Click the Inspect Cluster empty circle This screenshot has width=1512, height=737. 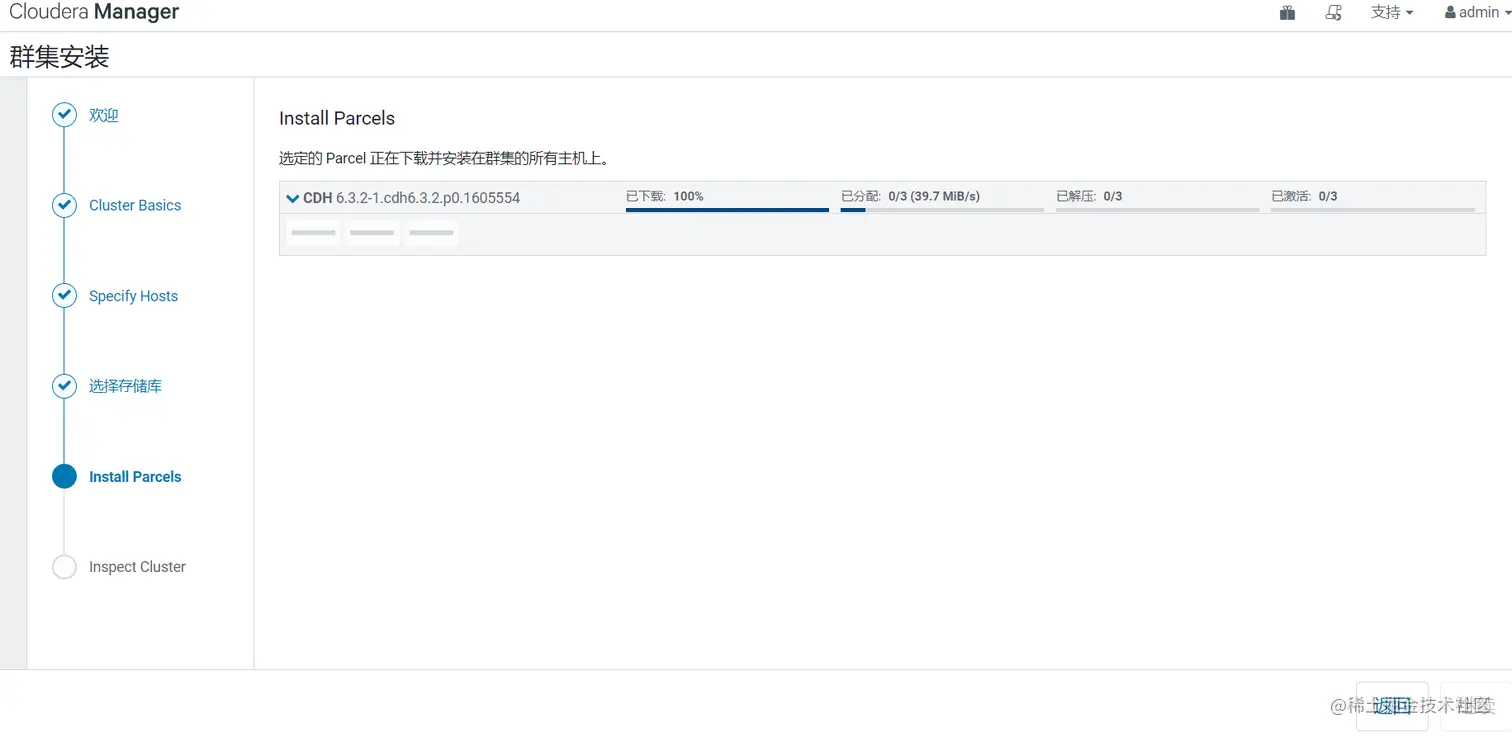64,567
